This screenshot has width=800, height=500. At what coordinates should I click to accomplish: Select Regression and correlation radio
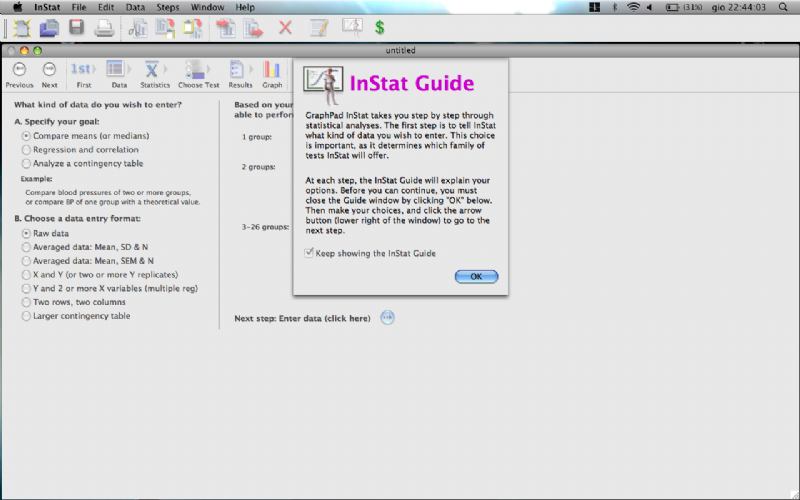(26, 150)
